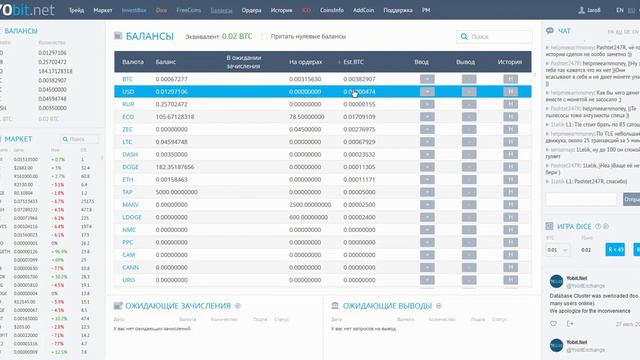Click the magnifier icon in balances search
Viewport: 640px width, 360px height.
(464, 37)
